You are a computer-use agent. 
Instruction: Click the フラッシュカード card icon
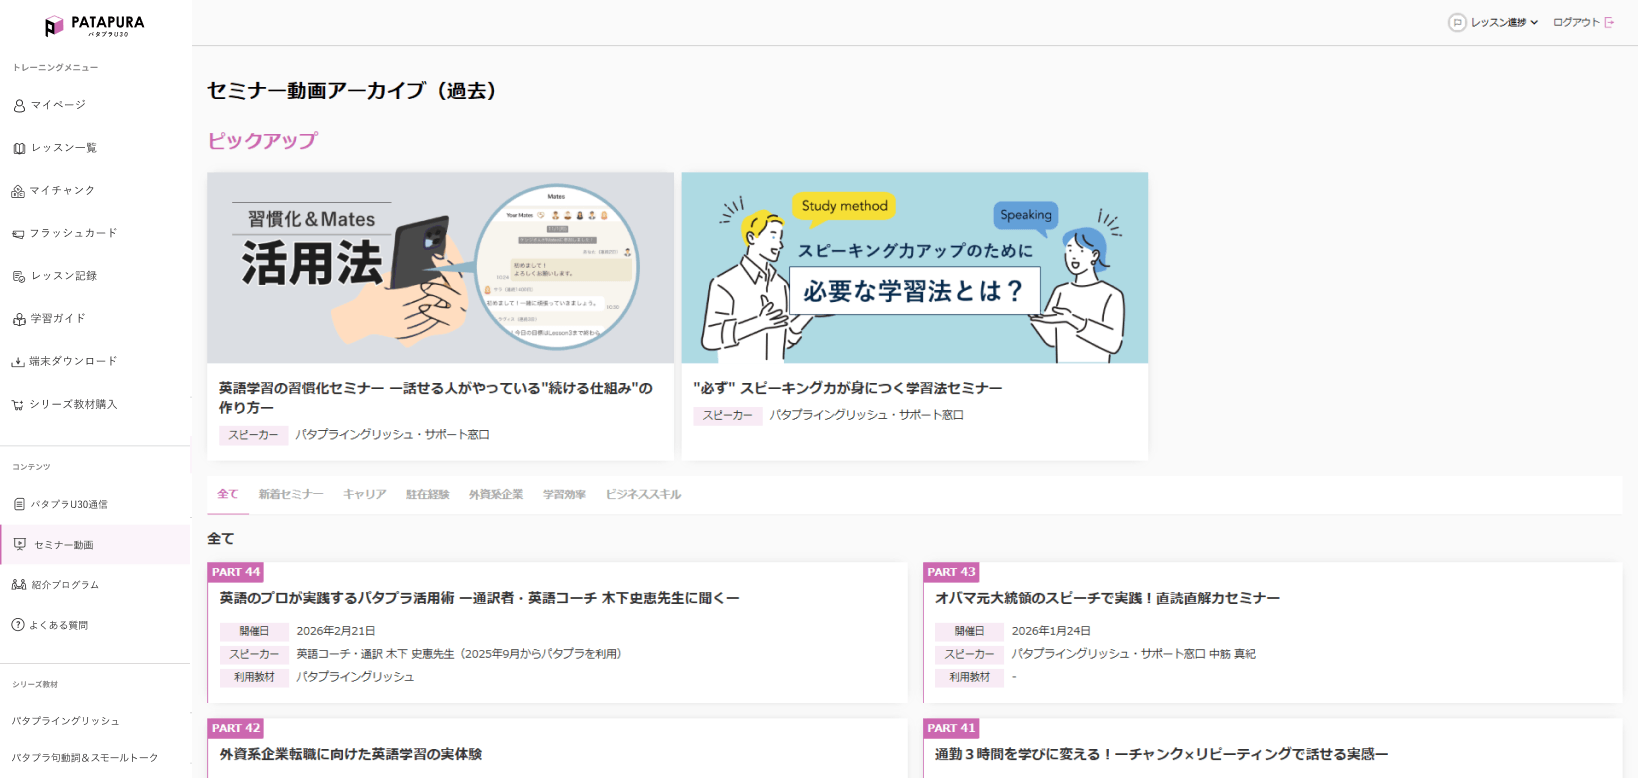(18, 234)
